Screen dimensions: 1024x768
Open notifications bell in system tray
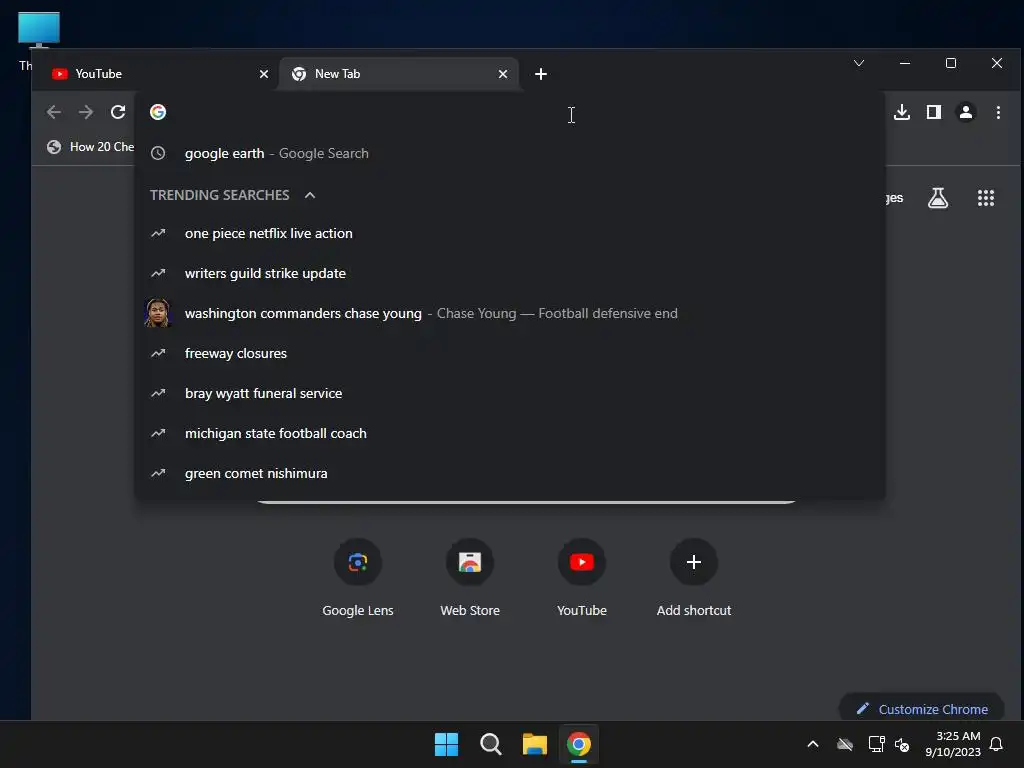997,744
